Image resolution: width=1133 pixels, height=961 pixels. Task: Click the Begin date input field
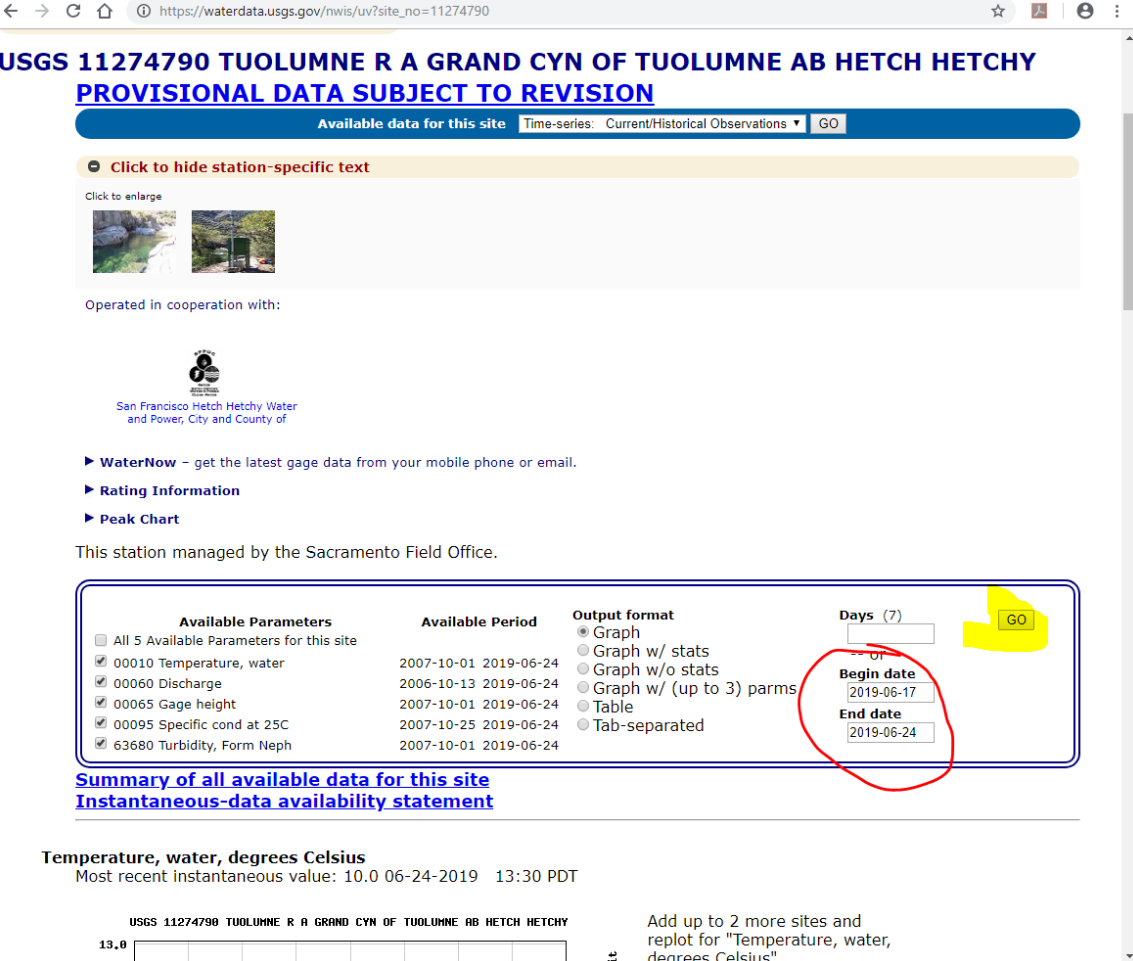(x=890, y=692)
